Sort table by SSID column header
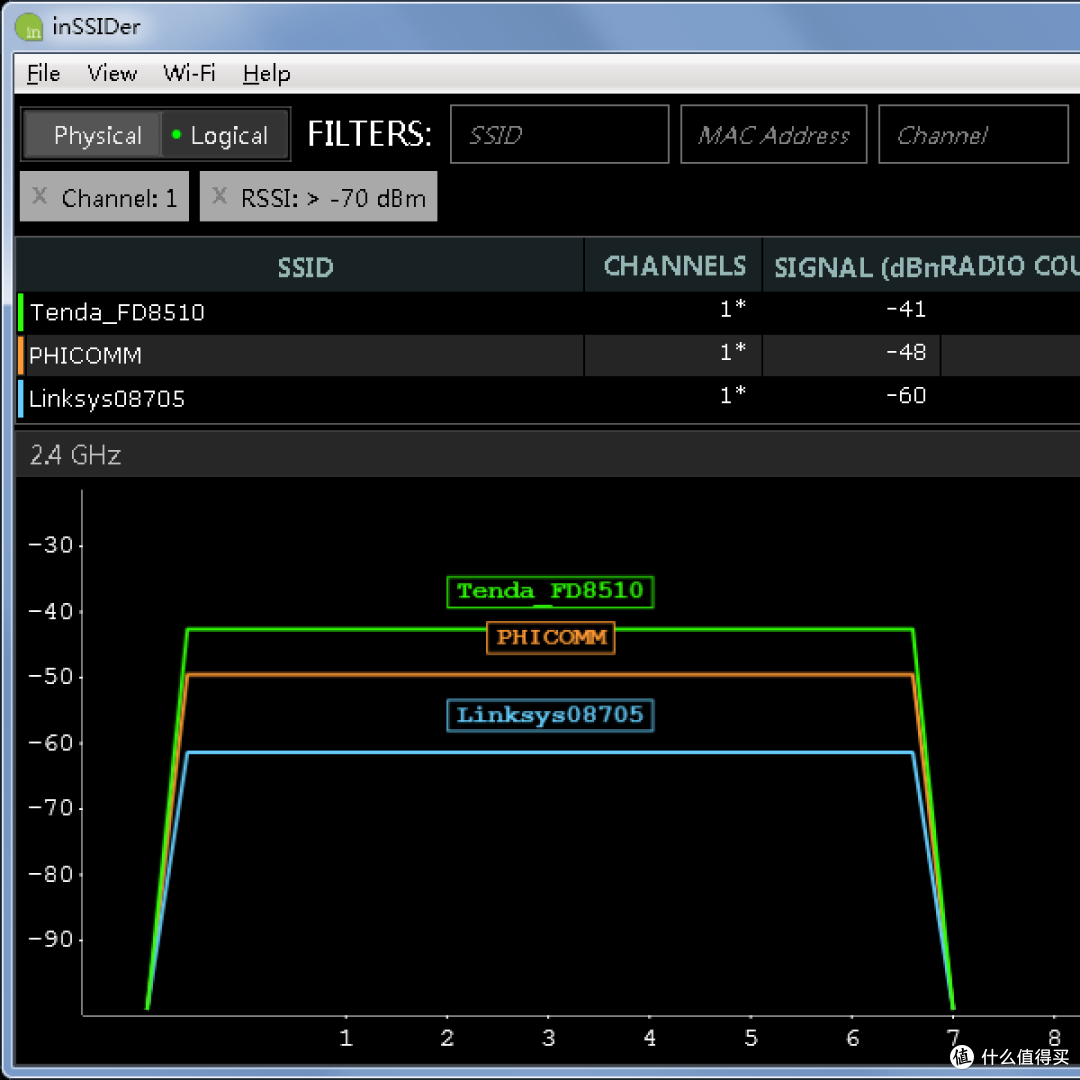The image size is (1080, 1080). (300, 266)
